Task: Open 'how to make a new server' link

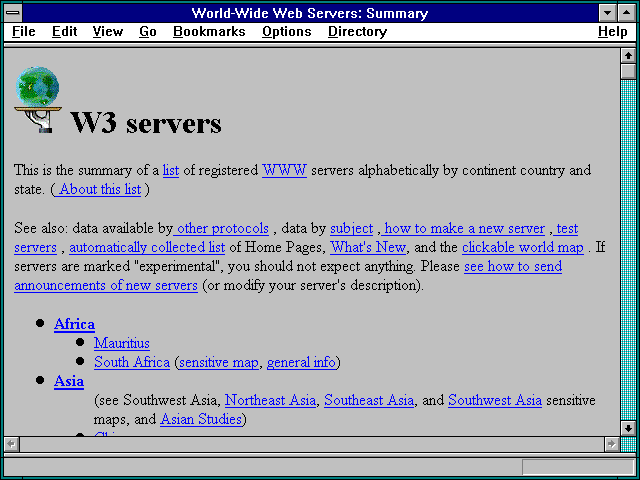Action: coord(463,228)
